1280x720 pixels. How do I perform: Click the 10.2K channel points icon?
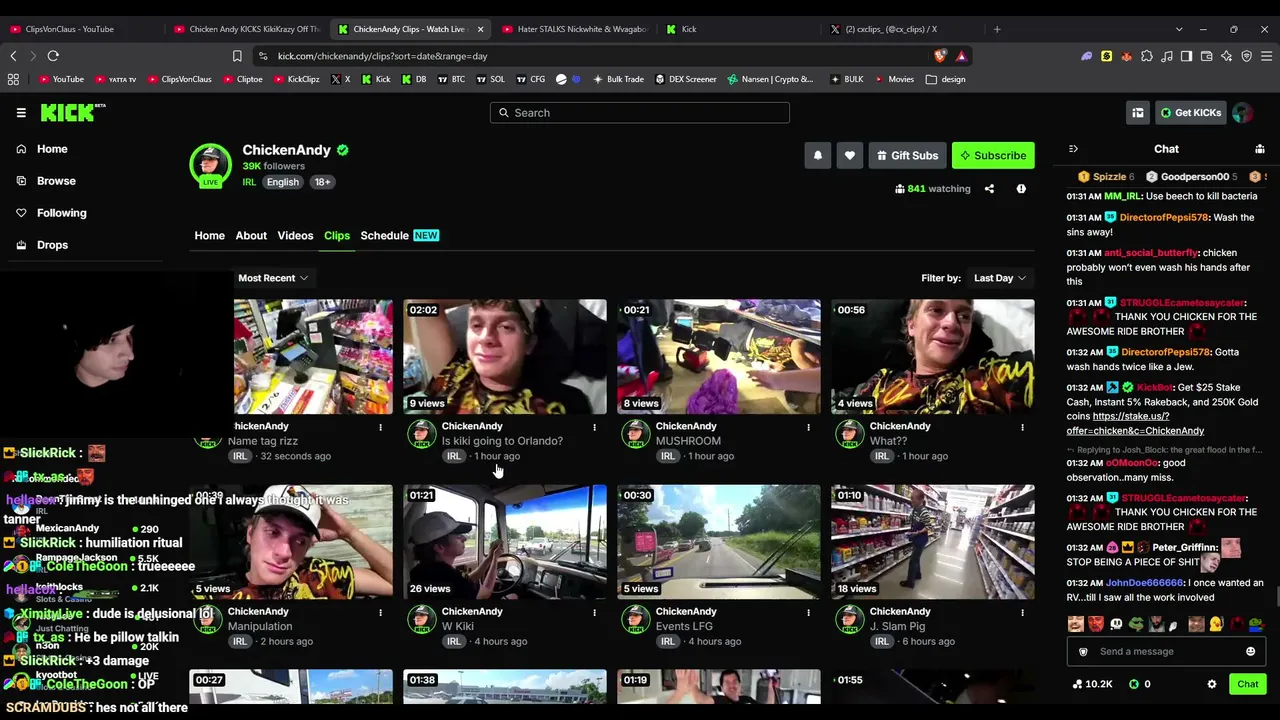coord(1092,685)
